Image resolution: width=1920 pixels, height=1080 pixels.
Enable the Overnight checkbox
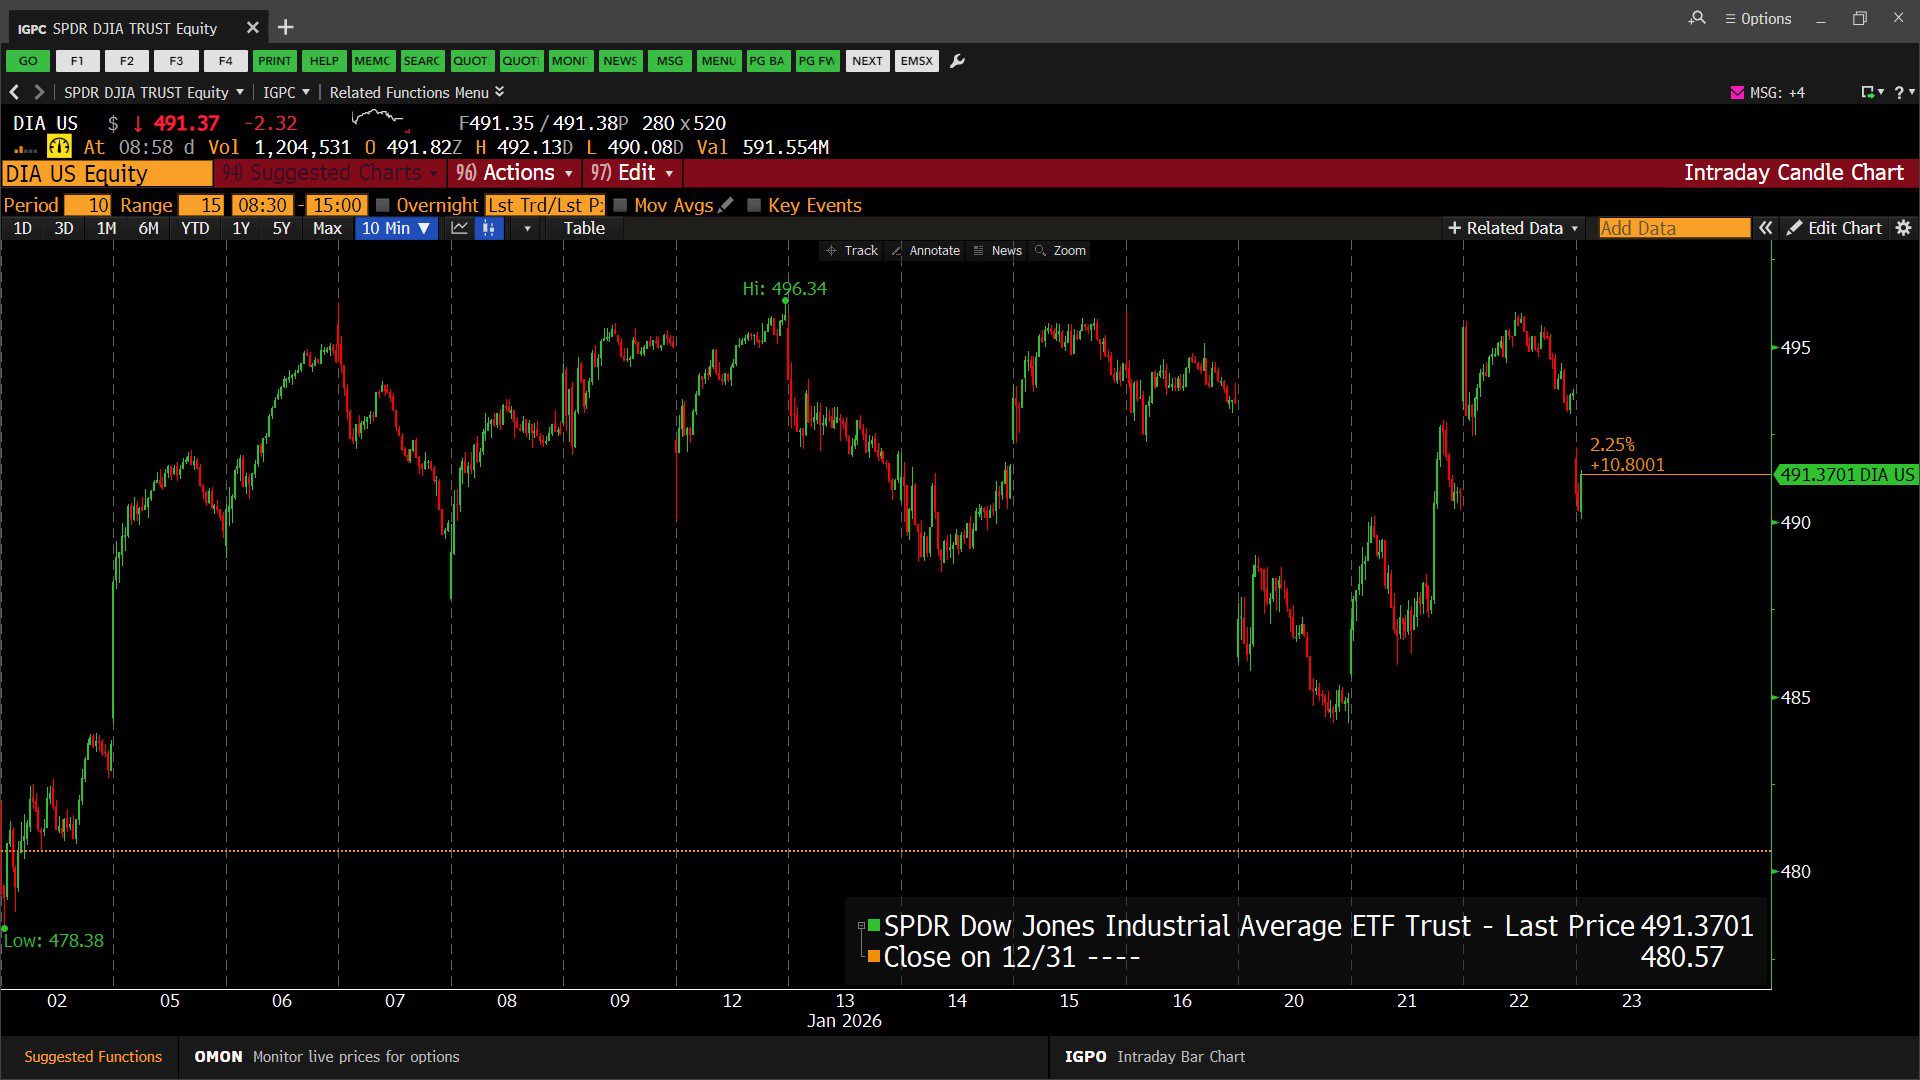pos(382,205)
